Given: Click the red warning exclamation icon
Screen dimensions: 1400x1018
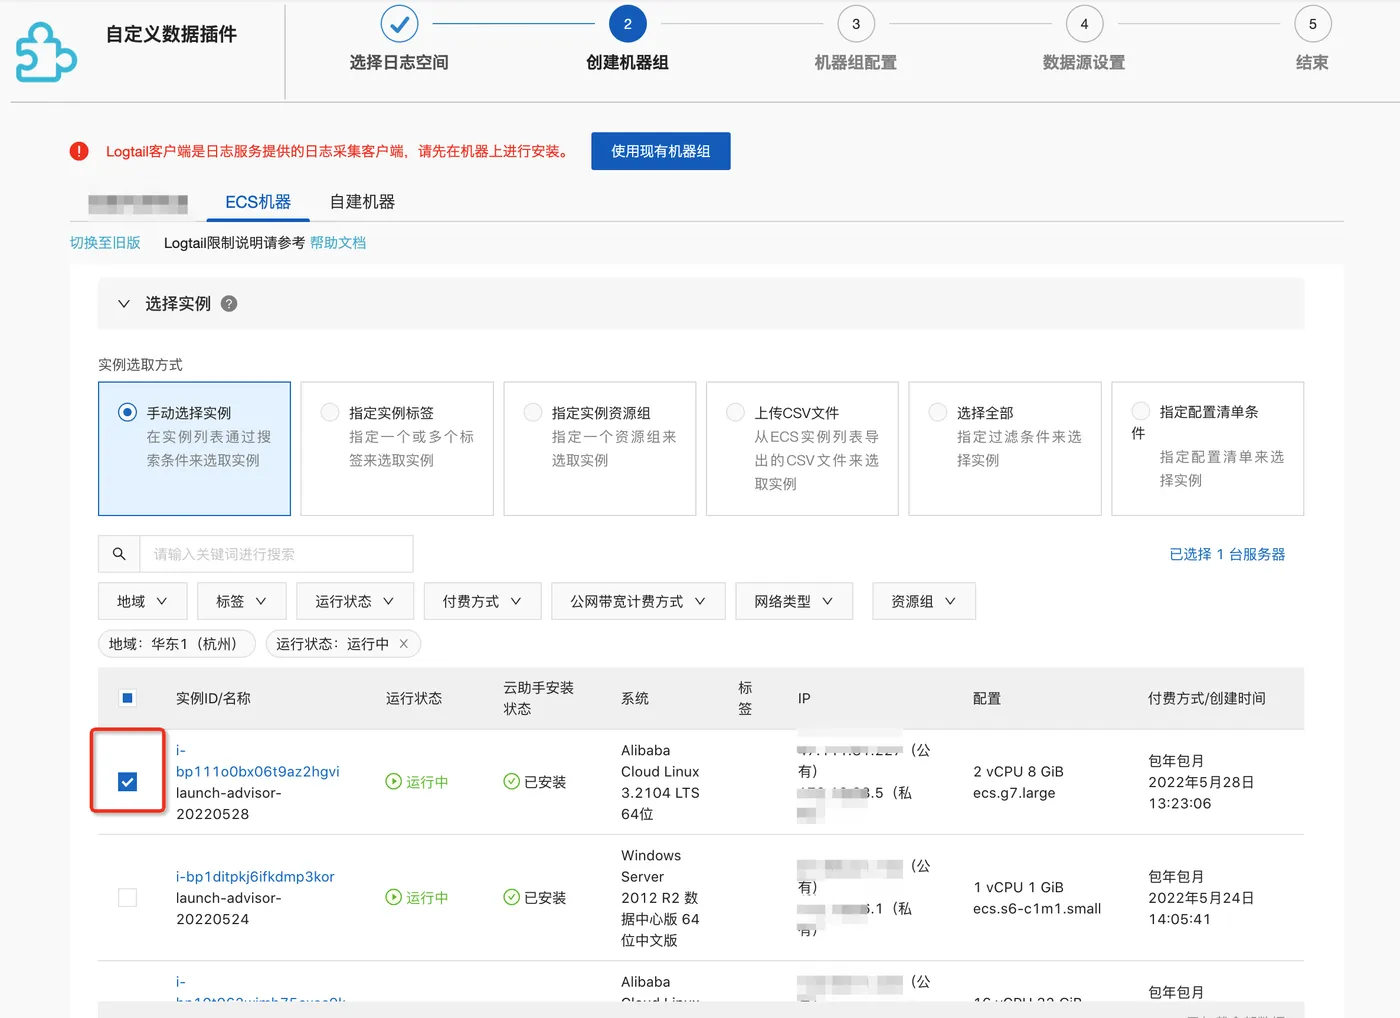Looking at the screenshot, I should pyautogui.click(x=79, y=151).
